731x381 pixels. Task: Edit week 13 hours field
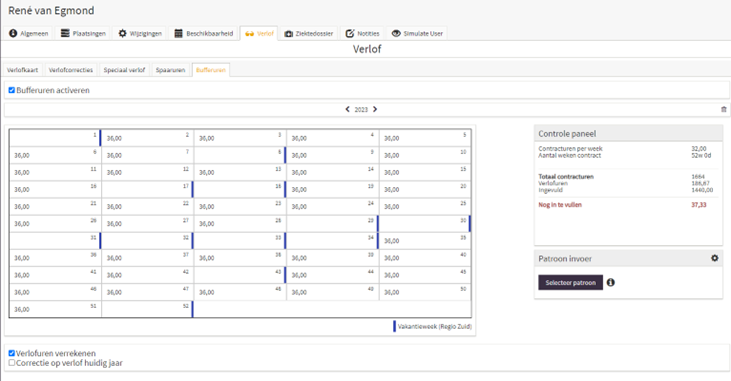[x=240, y=173]
